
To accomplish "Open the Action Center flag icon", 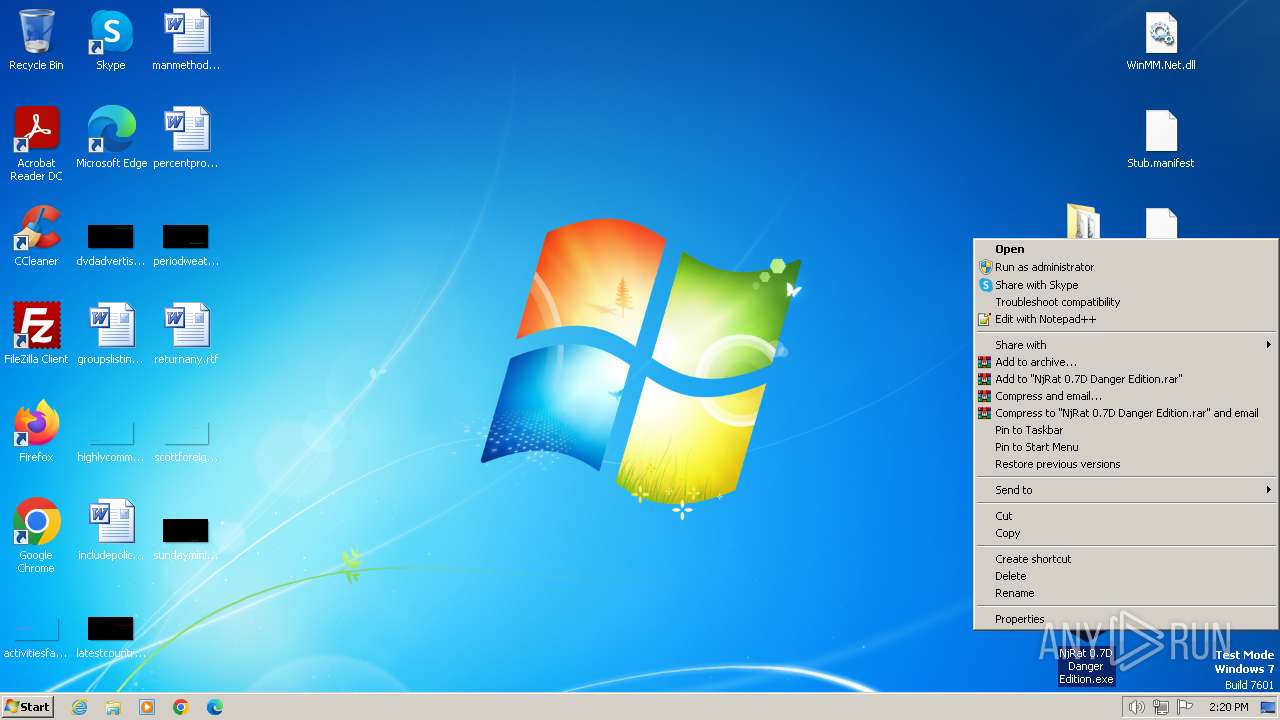I will (x=1186, y=707).
